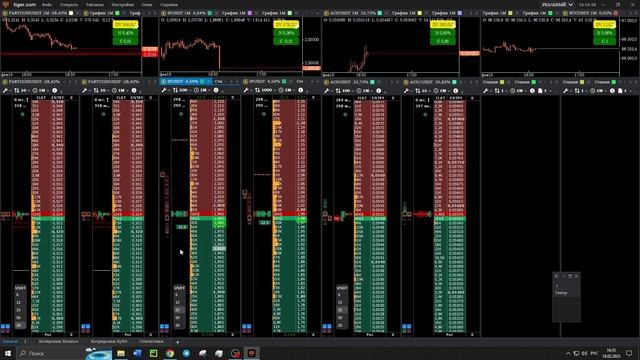The width and height of the screenshot is (640, 360).
Task: Open the Статистика workspace tab
Action: 151,341
